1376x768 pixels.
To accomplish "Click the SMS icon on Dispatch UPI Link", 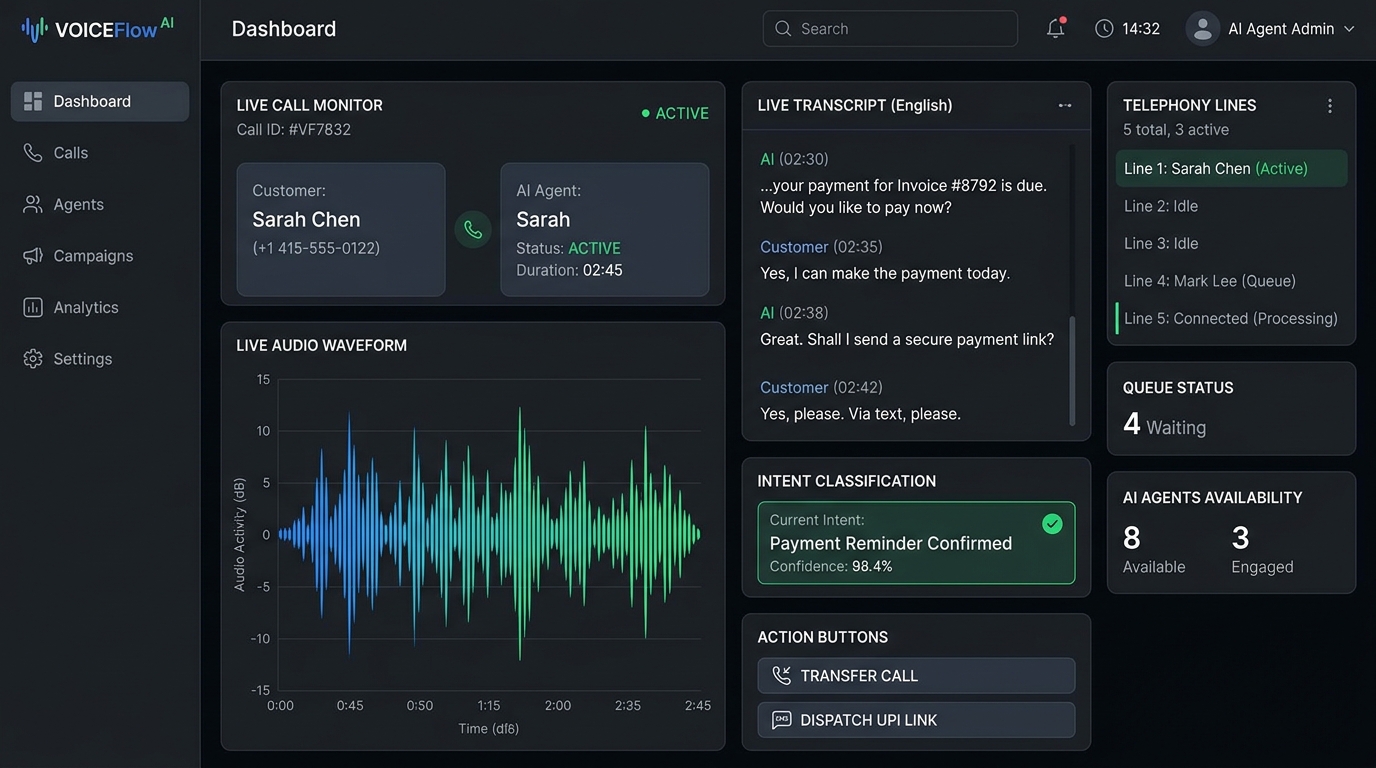I will pyautogui.click(x=781, y=720).
